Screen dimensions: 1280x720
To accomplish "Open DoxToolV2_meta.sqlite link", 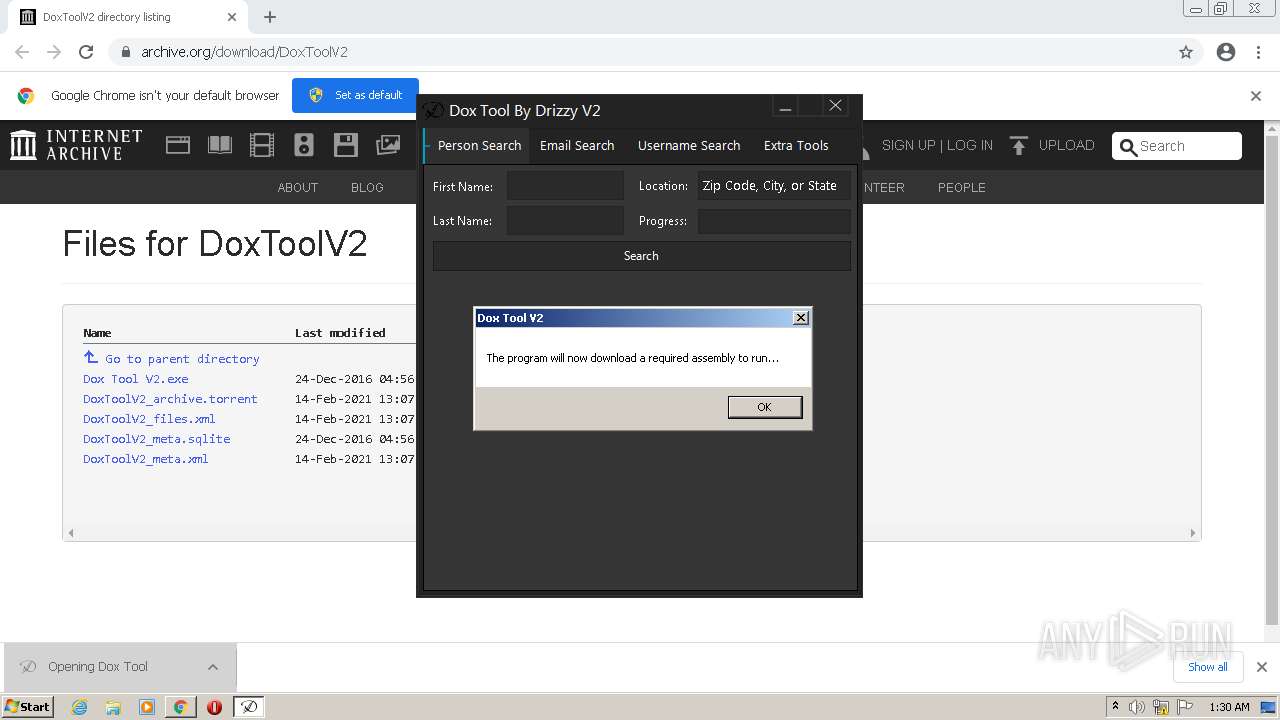I will point(157,439).
